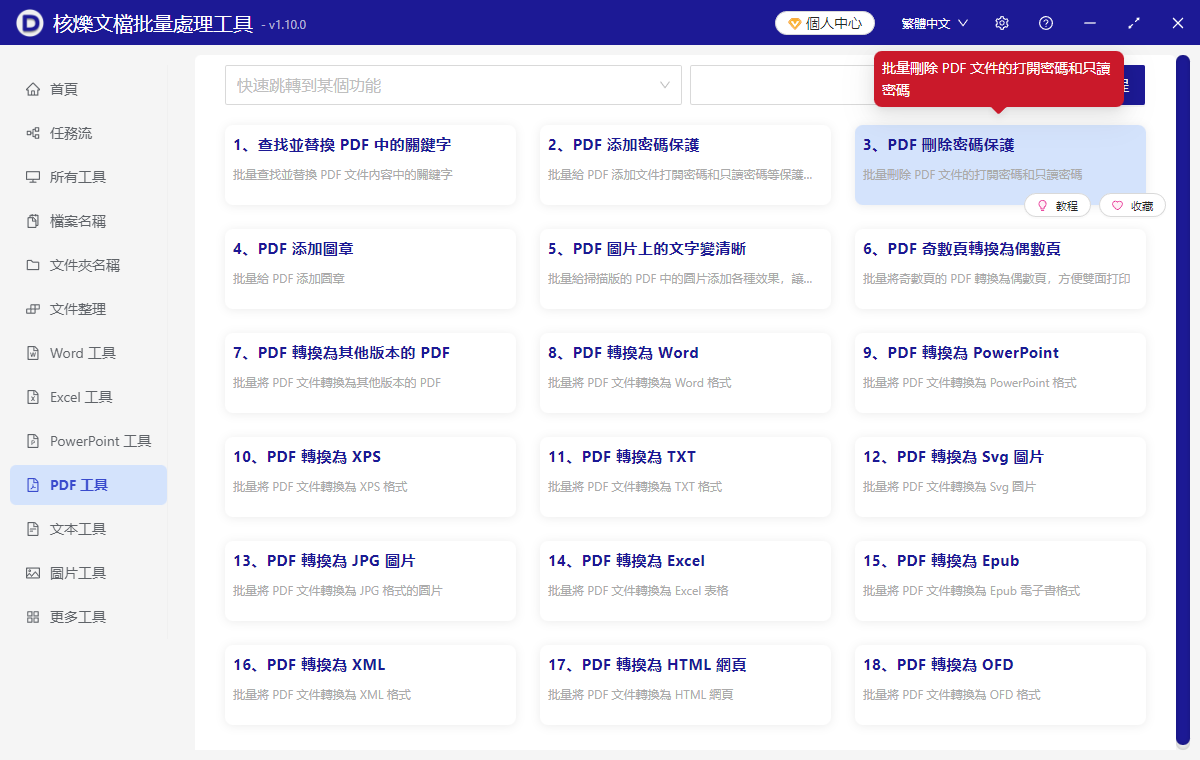
Task: Open the 繁體中文 language dropdown
Action: coord(935,23)
